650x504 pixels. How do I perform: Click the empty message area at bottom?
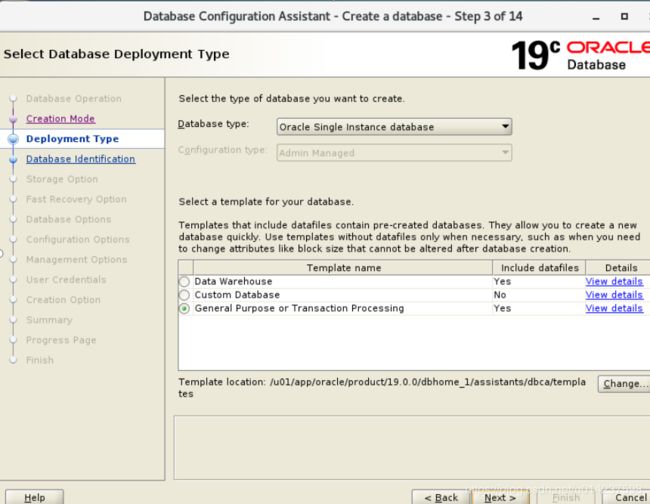(x=412, y=448)
